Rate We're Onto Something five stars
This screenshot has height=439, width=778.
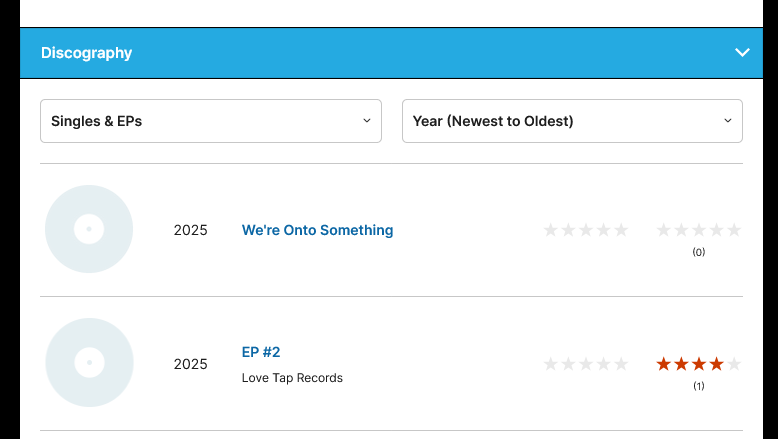621,230
